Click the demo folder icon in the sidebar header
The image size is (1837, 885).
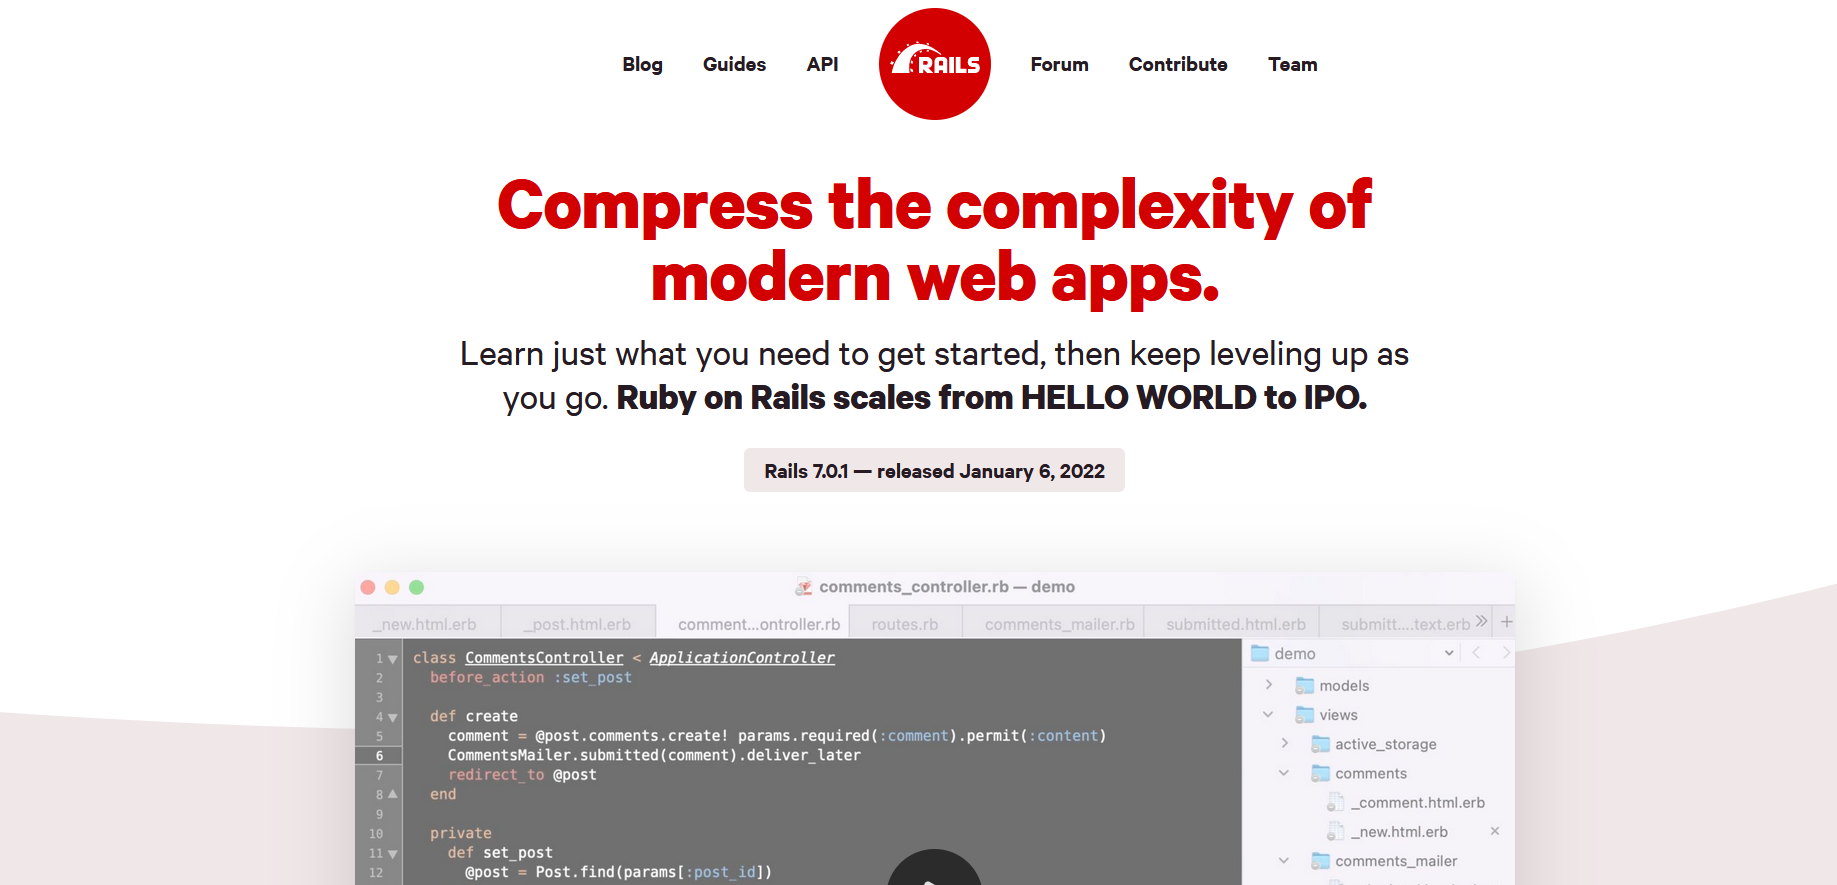pyautogui.click(x=1260, y=653)
